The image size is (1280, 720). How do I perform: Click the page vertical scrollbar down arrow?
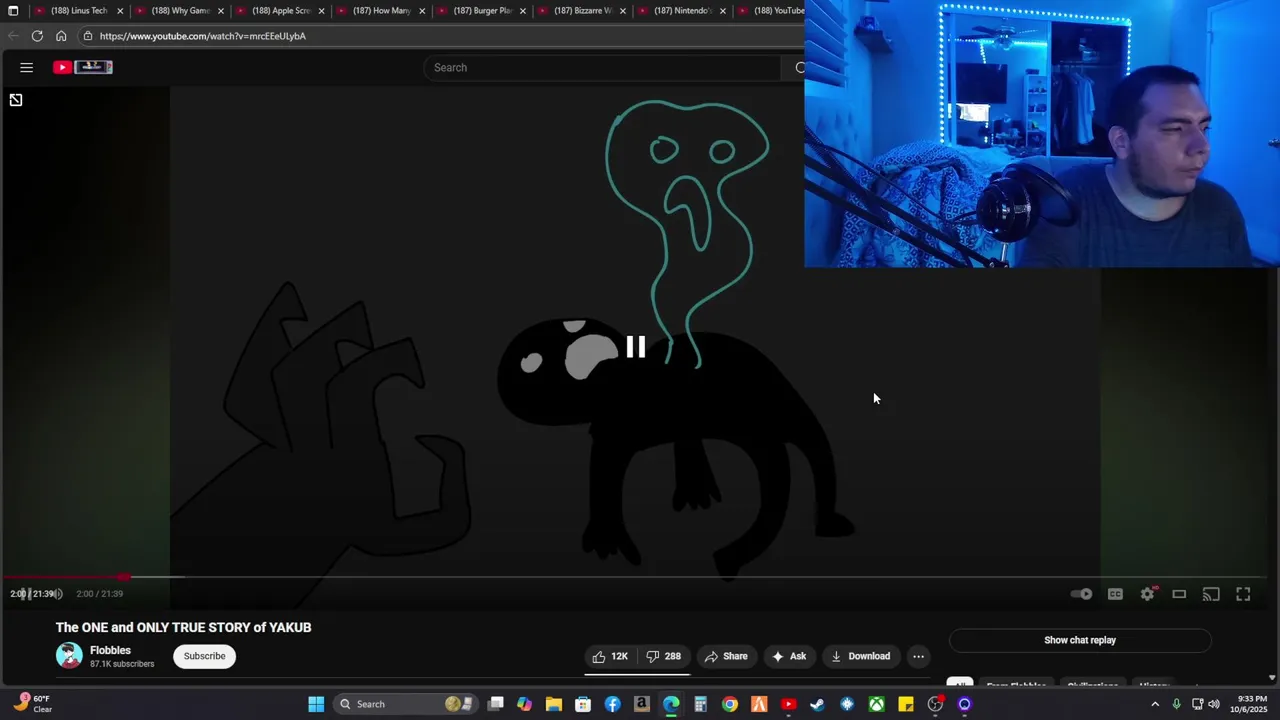click(1273, 677)
